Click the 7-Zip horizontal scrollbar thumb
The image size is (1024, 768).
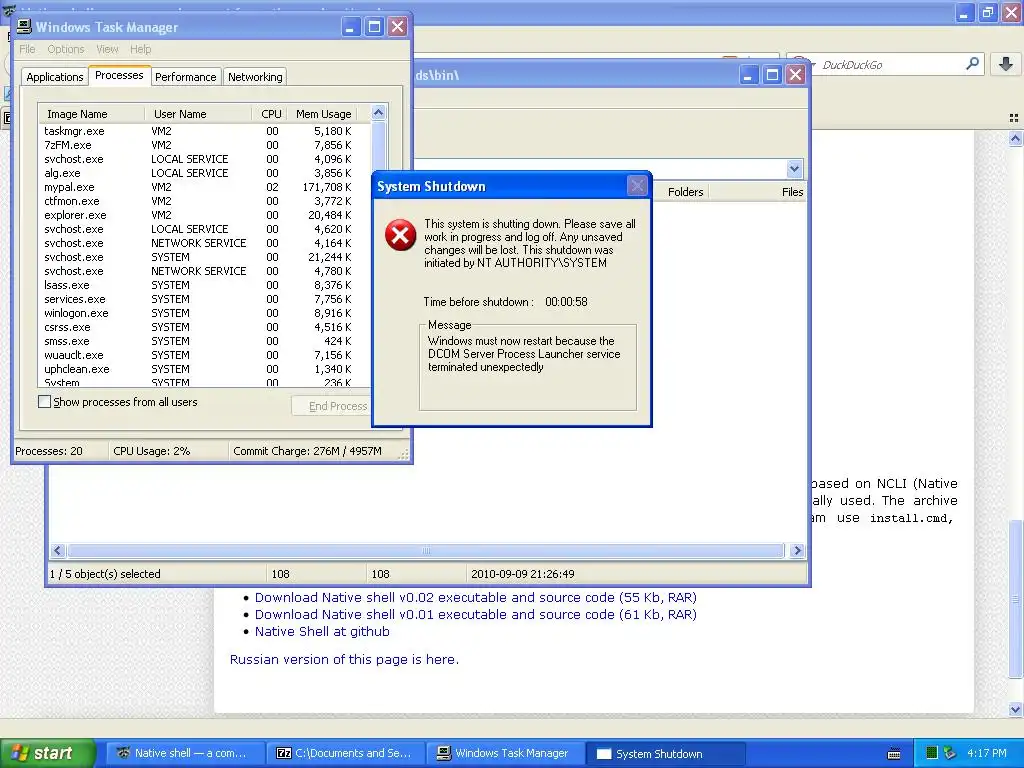coord(426,551)
